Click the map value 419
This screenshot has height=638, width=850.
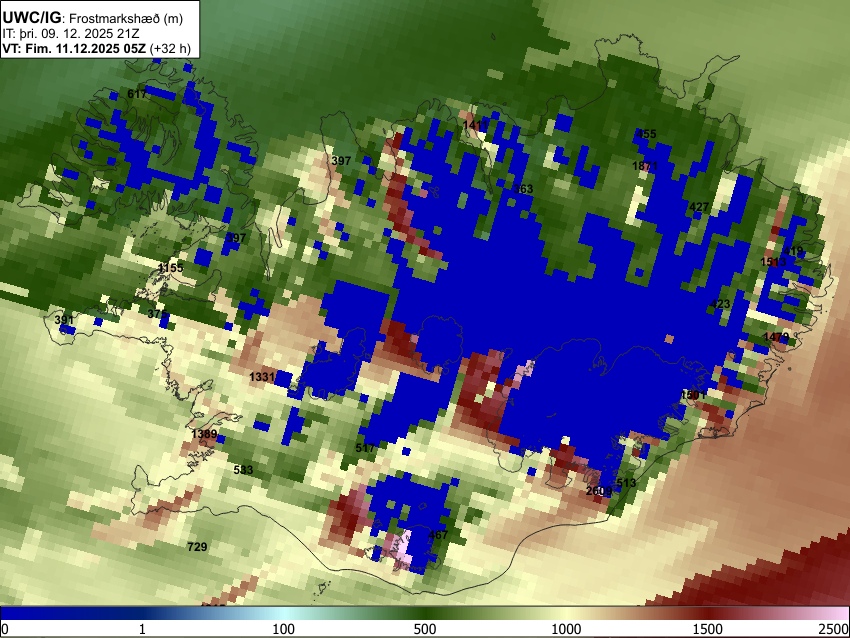[x=793, y=252]
